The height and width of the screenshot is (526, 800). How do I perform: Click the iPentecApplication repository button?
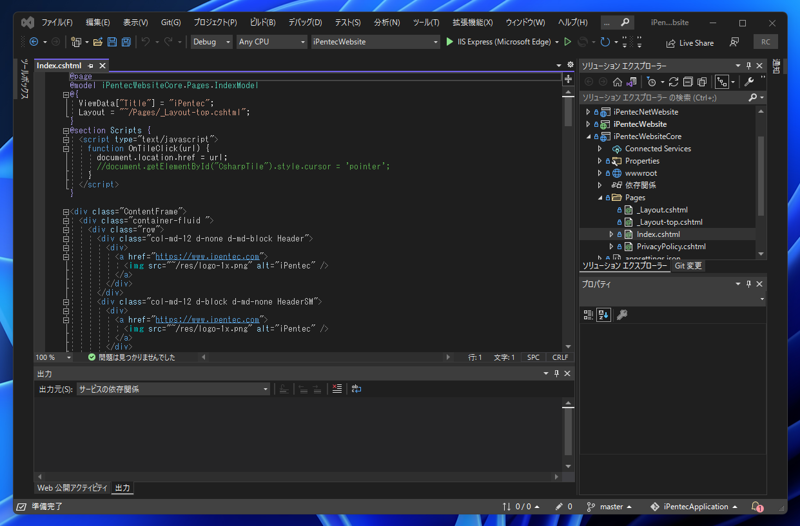[x=694, y=507]
